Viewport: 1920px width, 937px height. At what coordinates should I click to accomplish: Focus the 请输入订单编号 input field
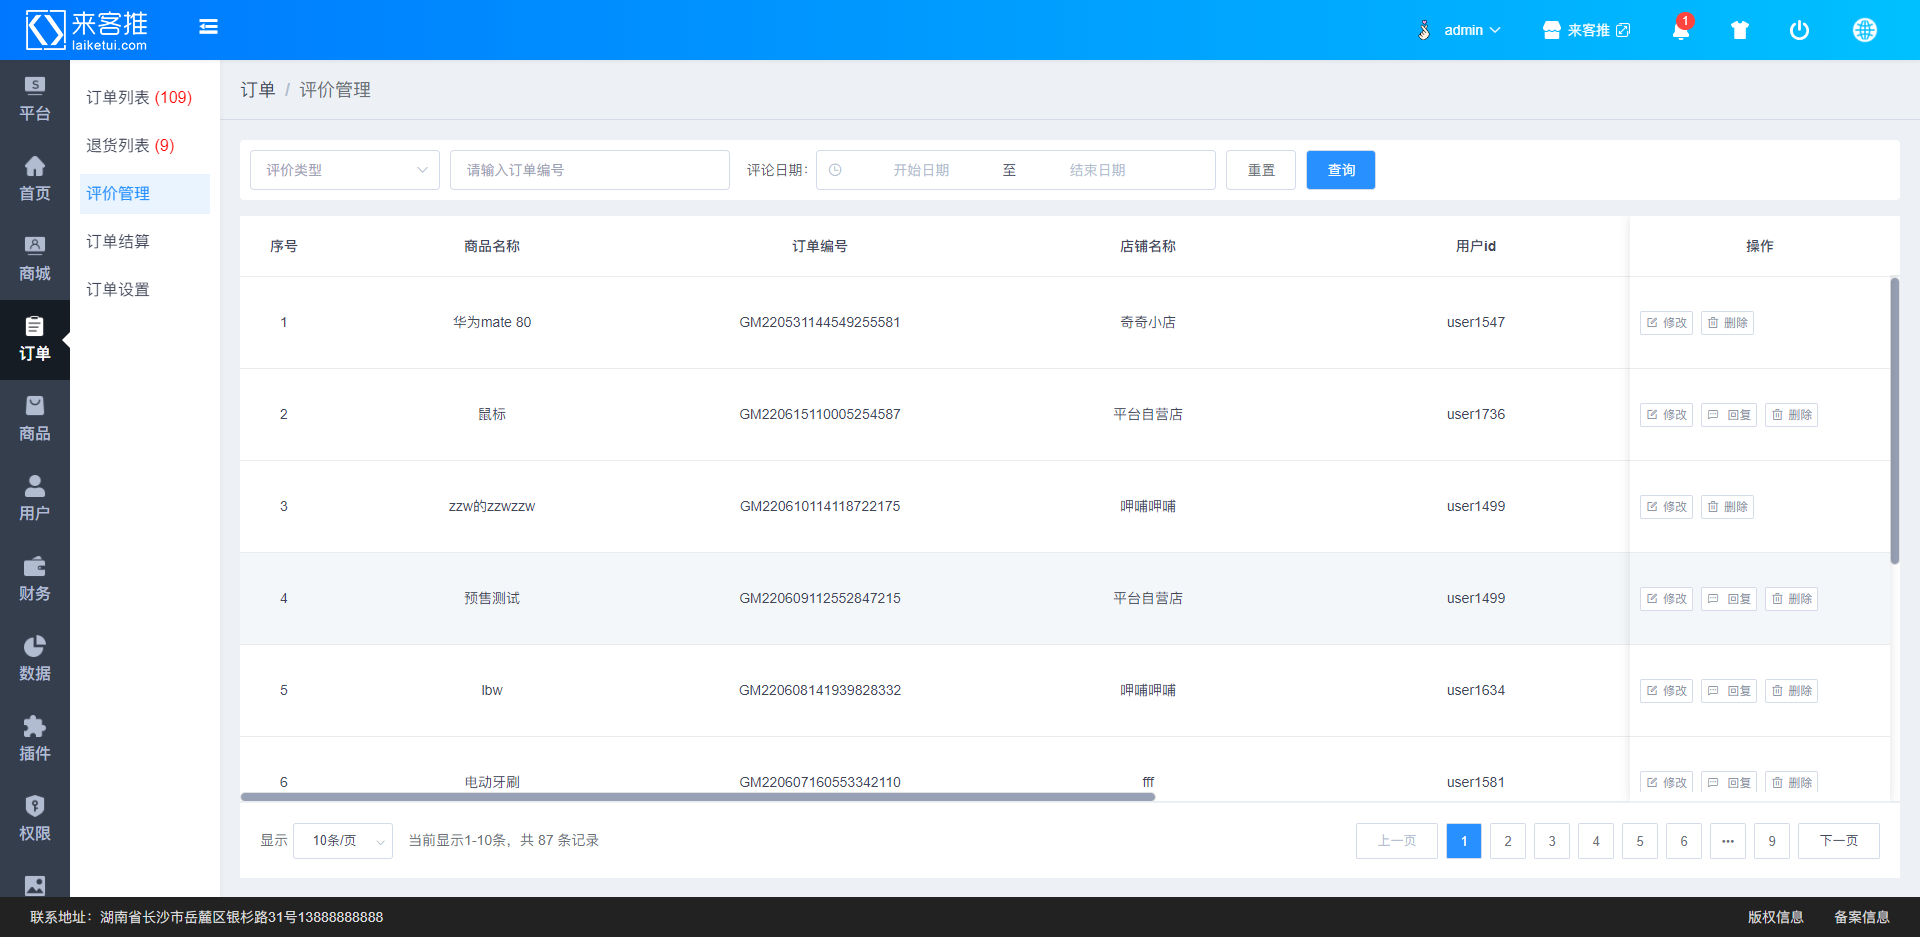coord(590,170)
